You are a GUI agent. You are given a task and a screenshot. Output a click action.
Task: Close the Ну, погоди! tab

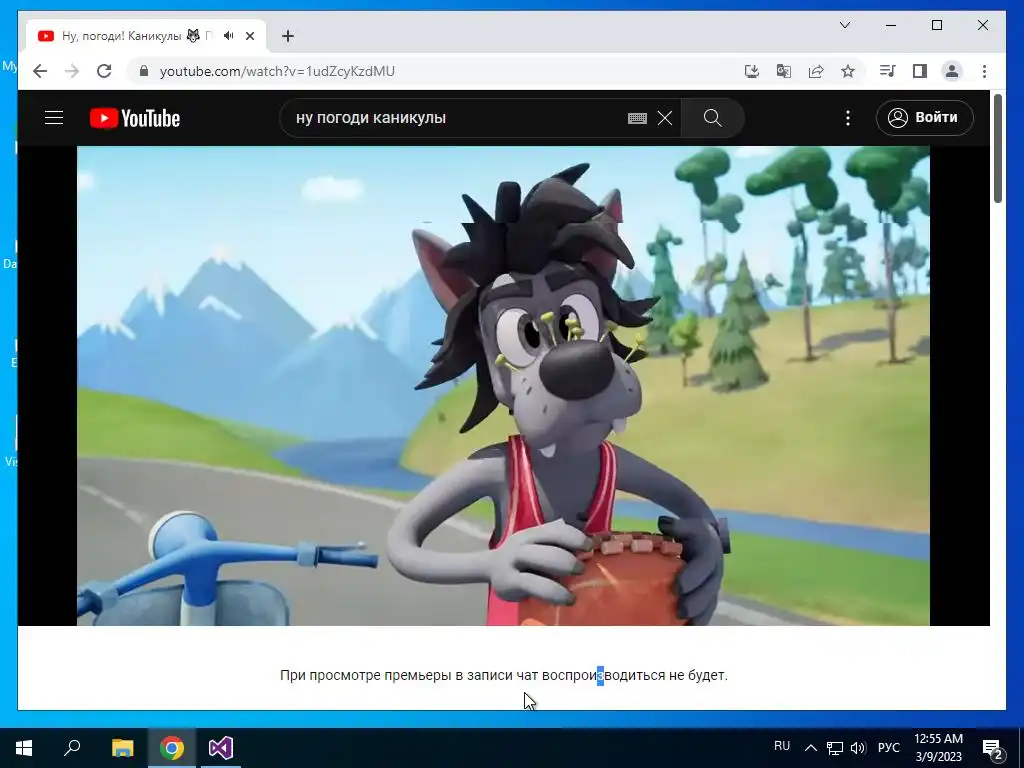pos(250,36)
